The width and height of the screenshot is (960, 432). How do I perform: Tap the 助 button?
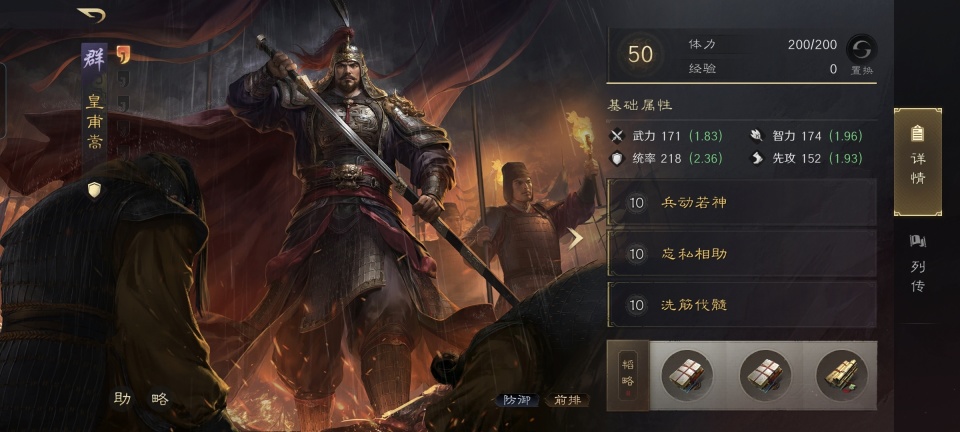point(122,399)
